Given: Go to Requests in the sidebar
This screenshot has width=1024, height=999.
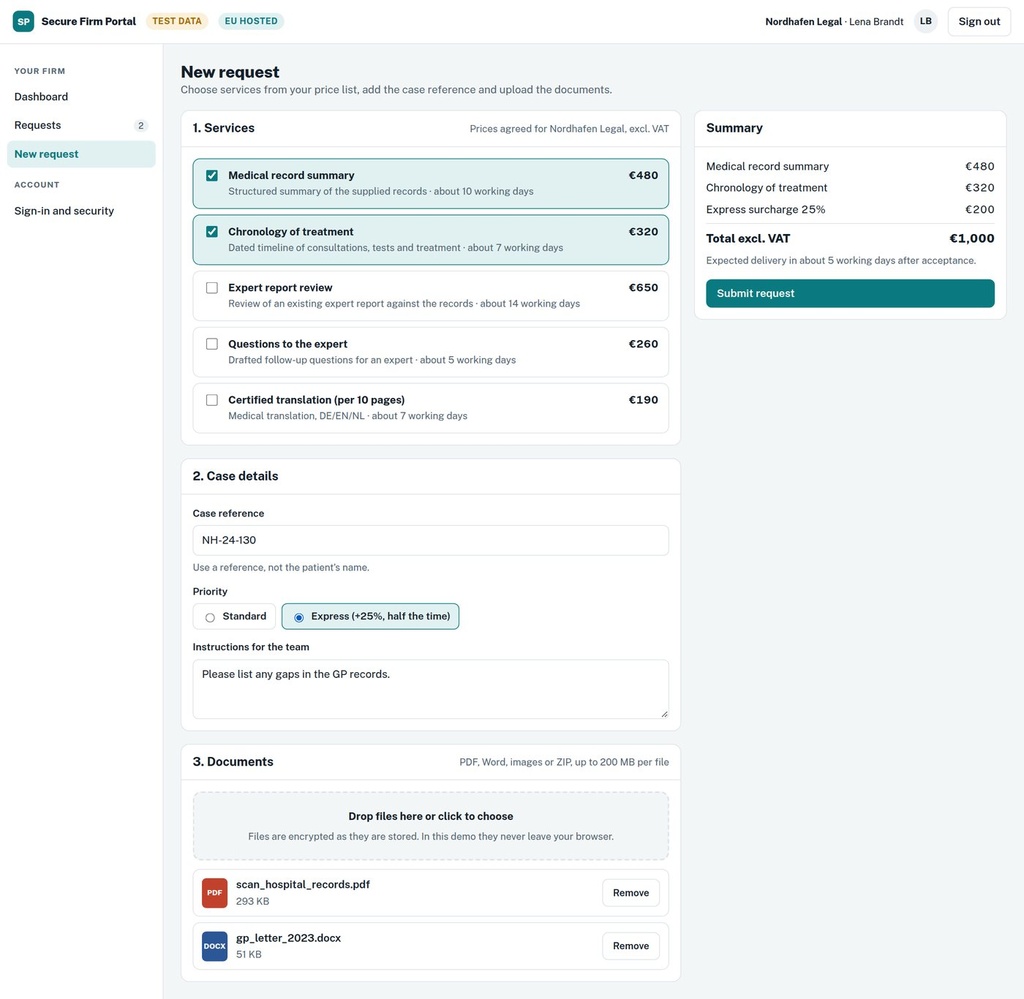Looking at the screenshot, I should (x=81, y=125).
